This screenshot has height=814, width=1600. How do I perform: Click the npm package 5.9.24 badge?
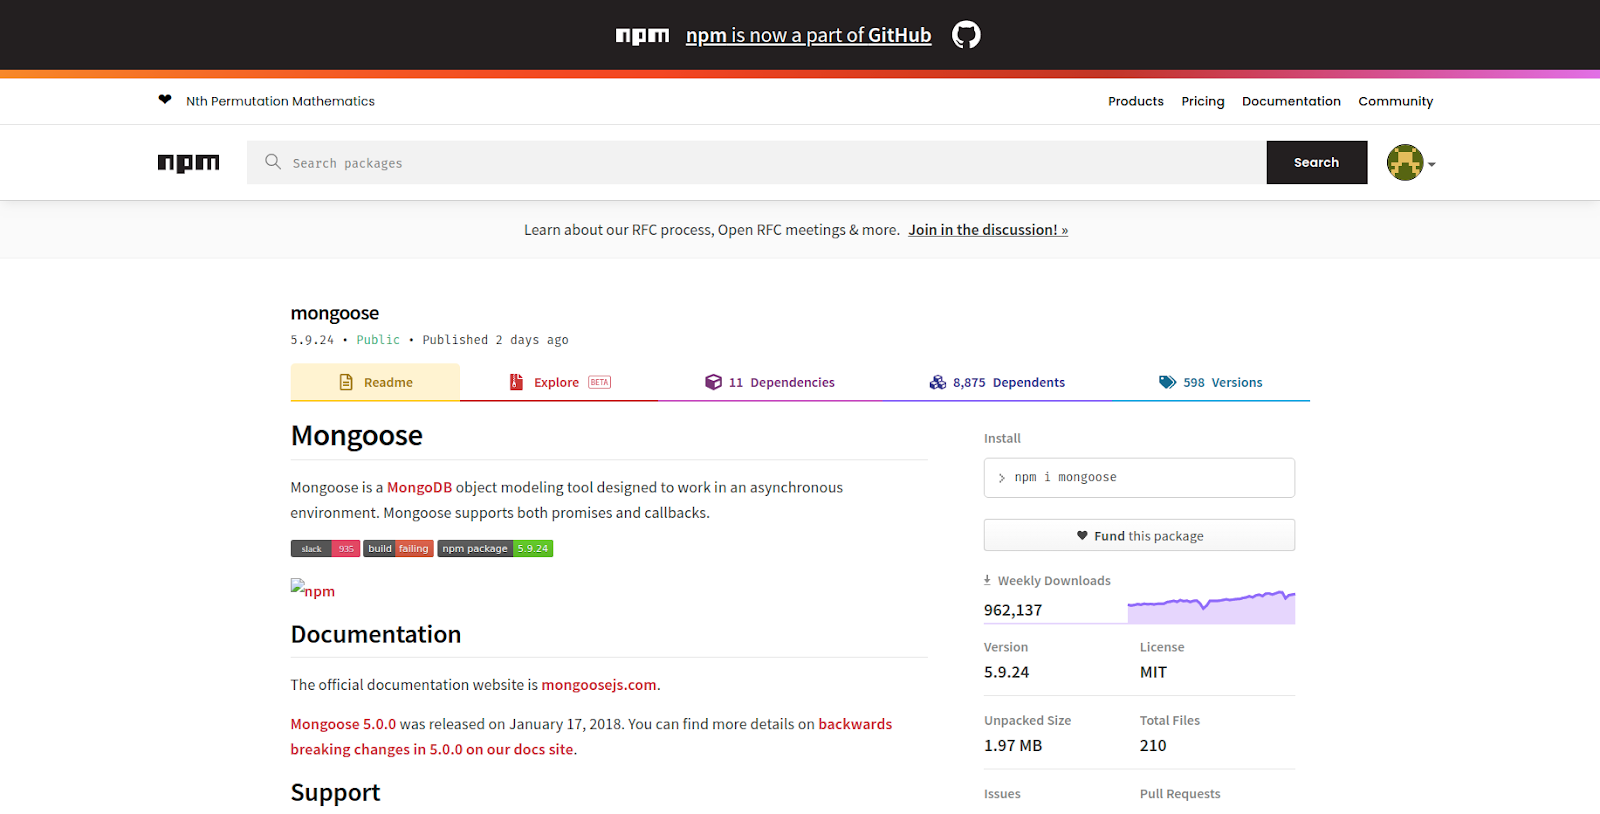point(495,548)
